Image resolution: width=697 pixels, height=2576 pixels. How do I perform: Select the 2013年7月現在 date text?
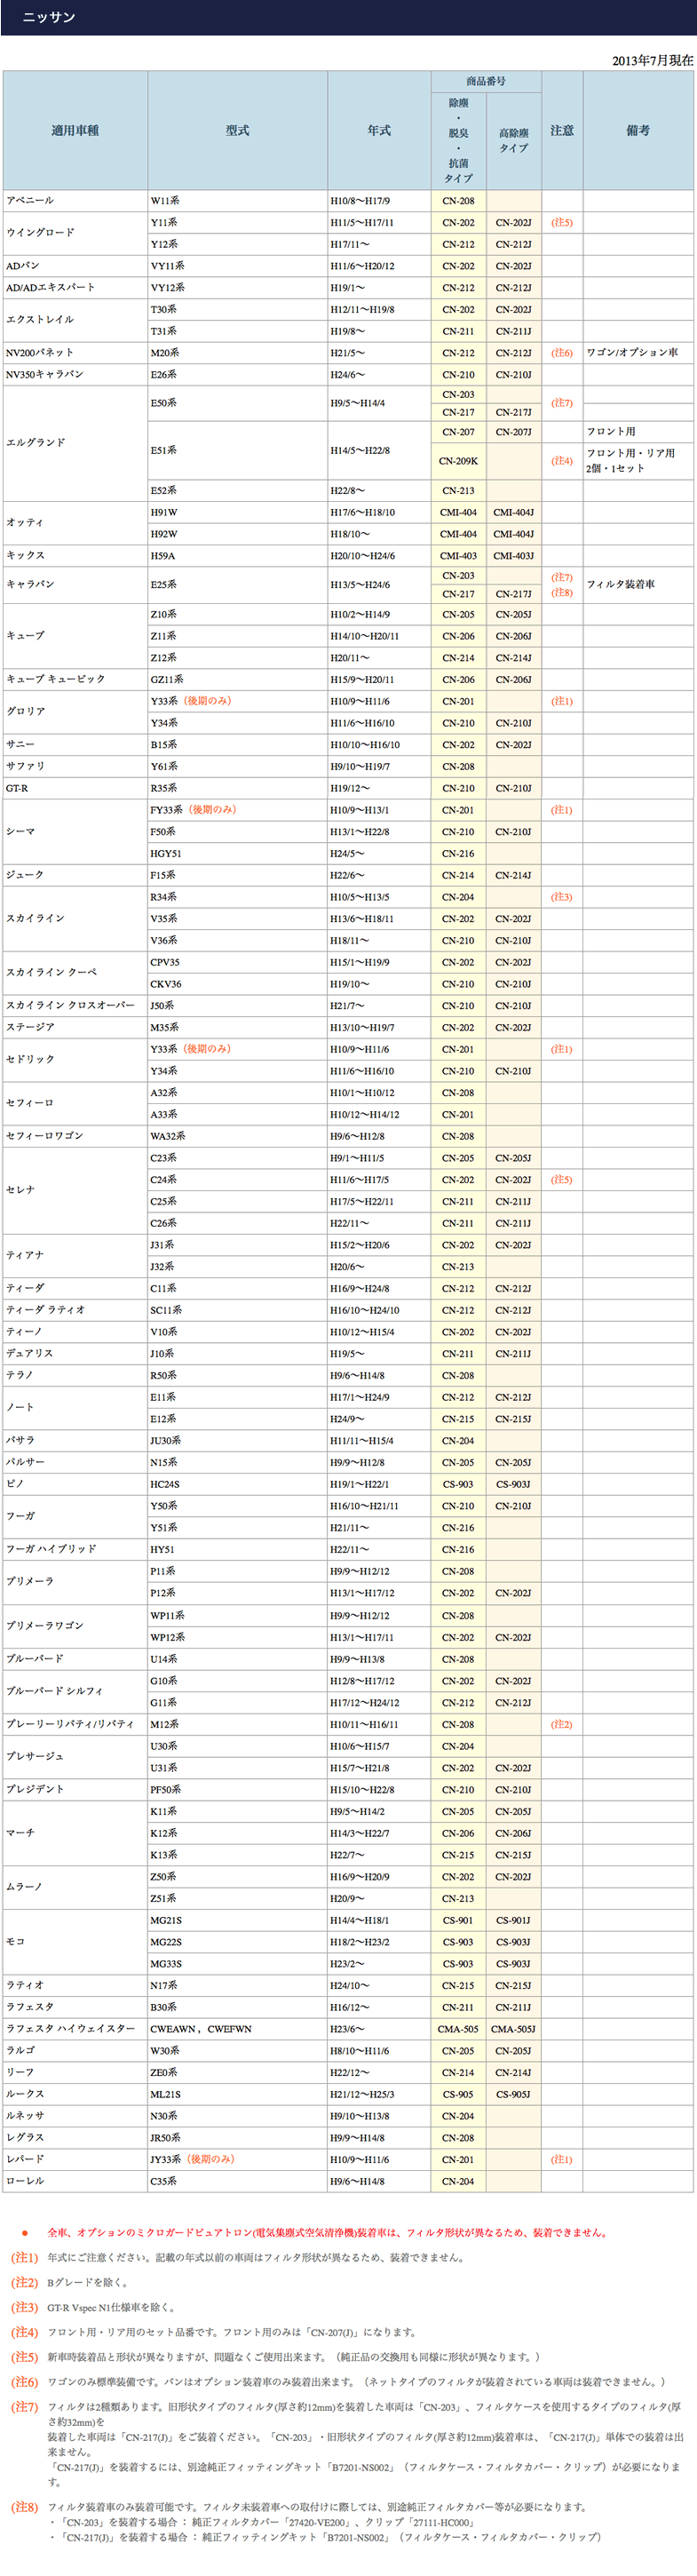(652, 60)
